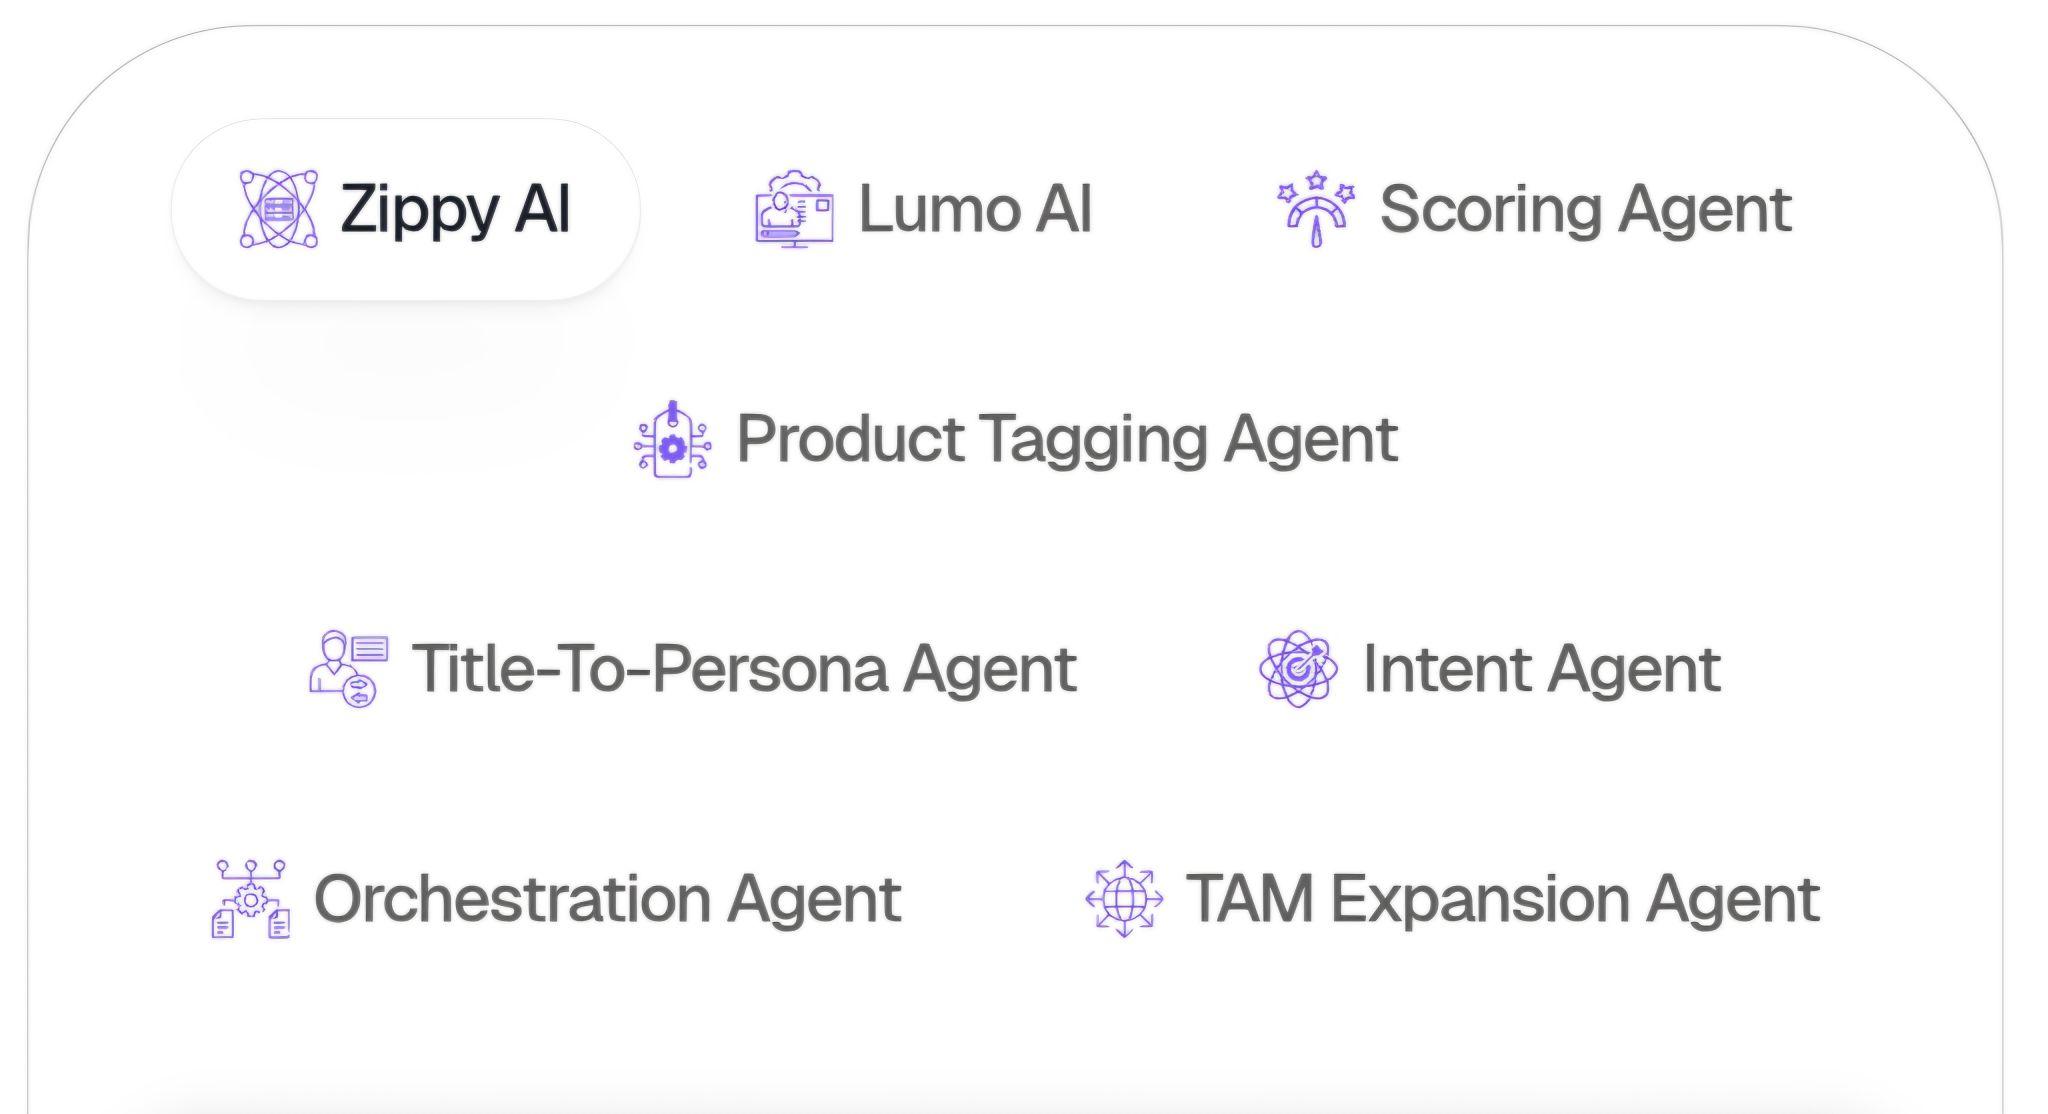Click the Product Tagging Agent tag icon

point(673,439)
